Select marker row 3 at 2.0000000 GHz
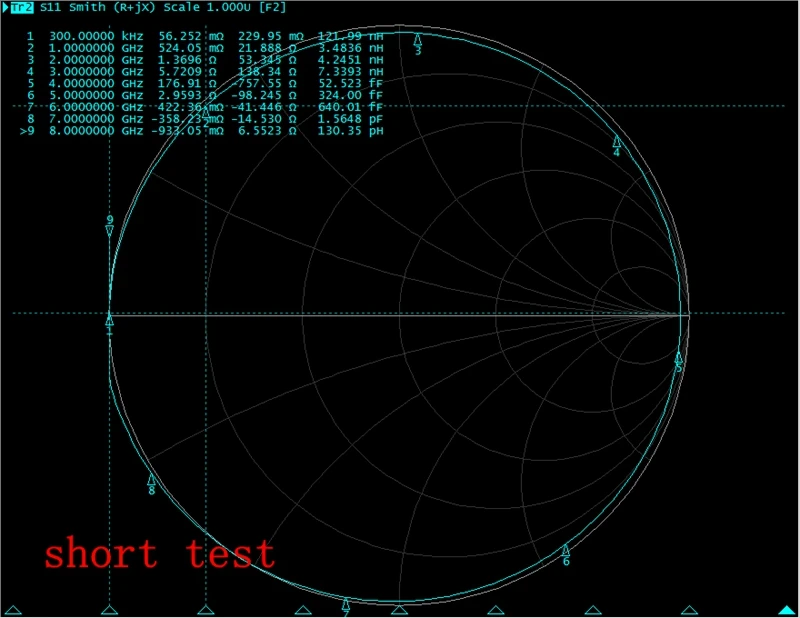 click(205, 60)
